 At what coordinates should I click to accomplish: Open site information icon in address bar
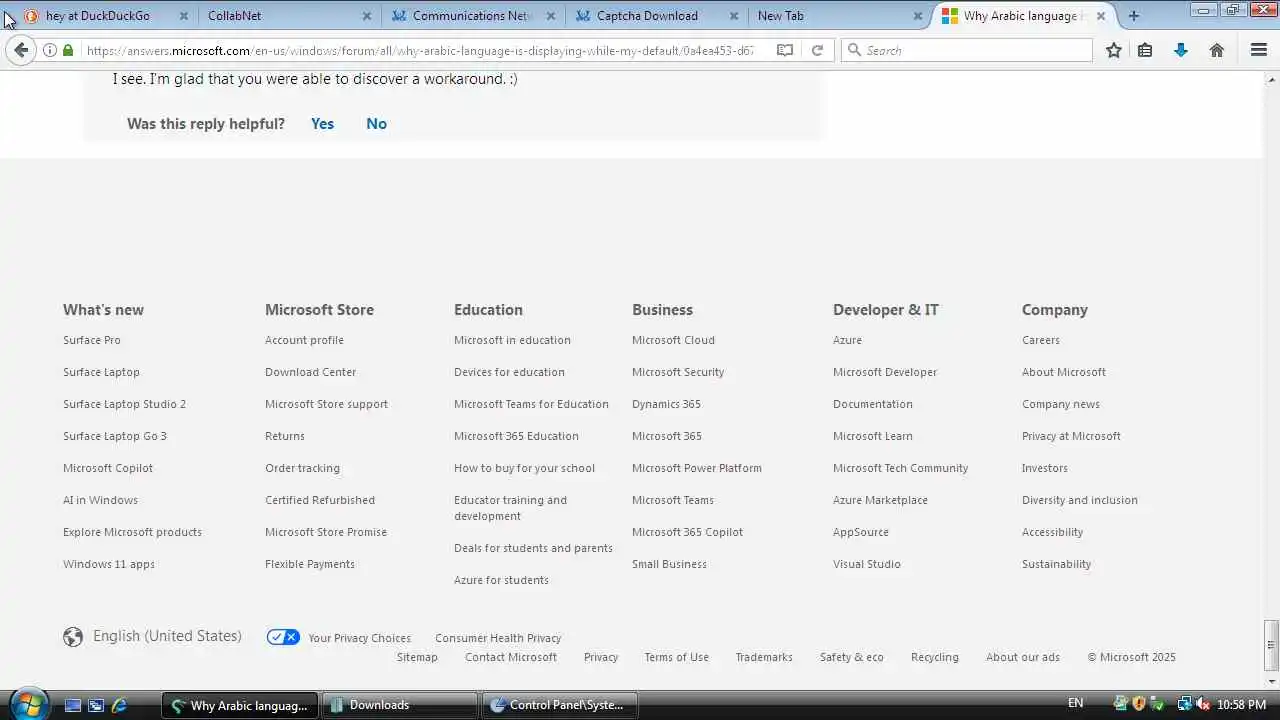50,50
